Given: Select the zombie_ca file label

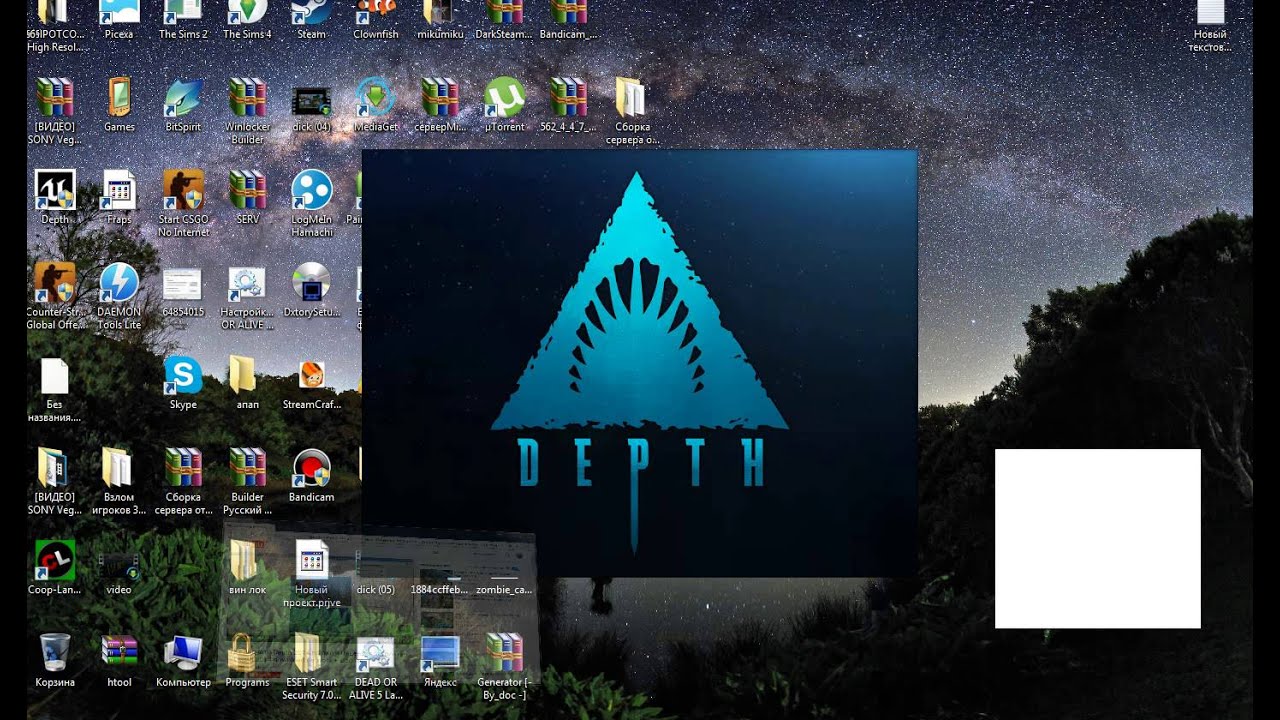Looking at the screenshot, I should click(x=504, y=590).
